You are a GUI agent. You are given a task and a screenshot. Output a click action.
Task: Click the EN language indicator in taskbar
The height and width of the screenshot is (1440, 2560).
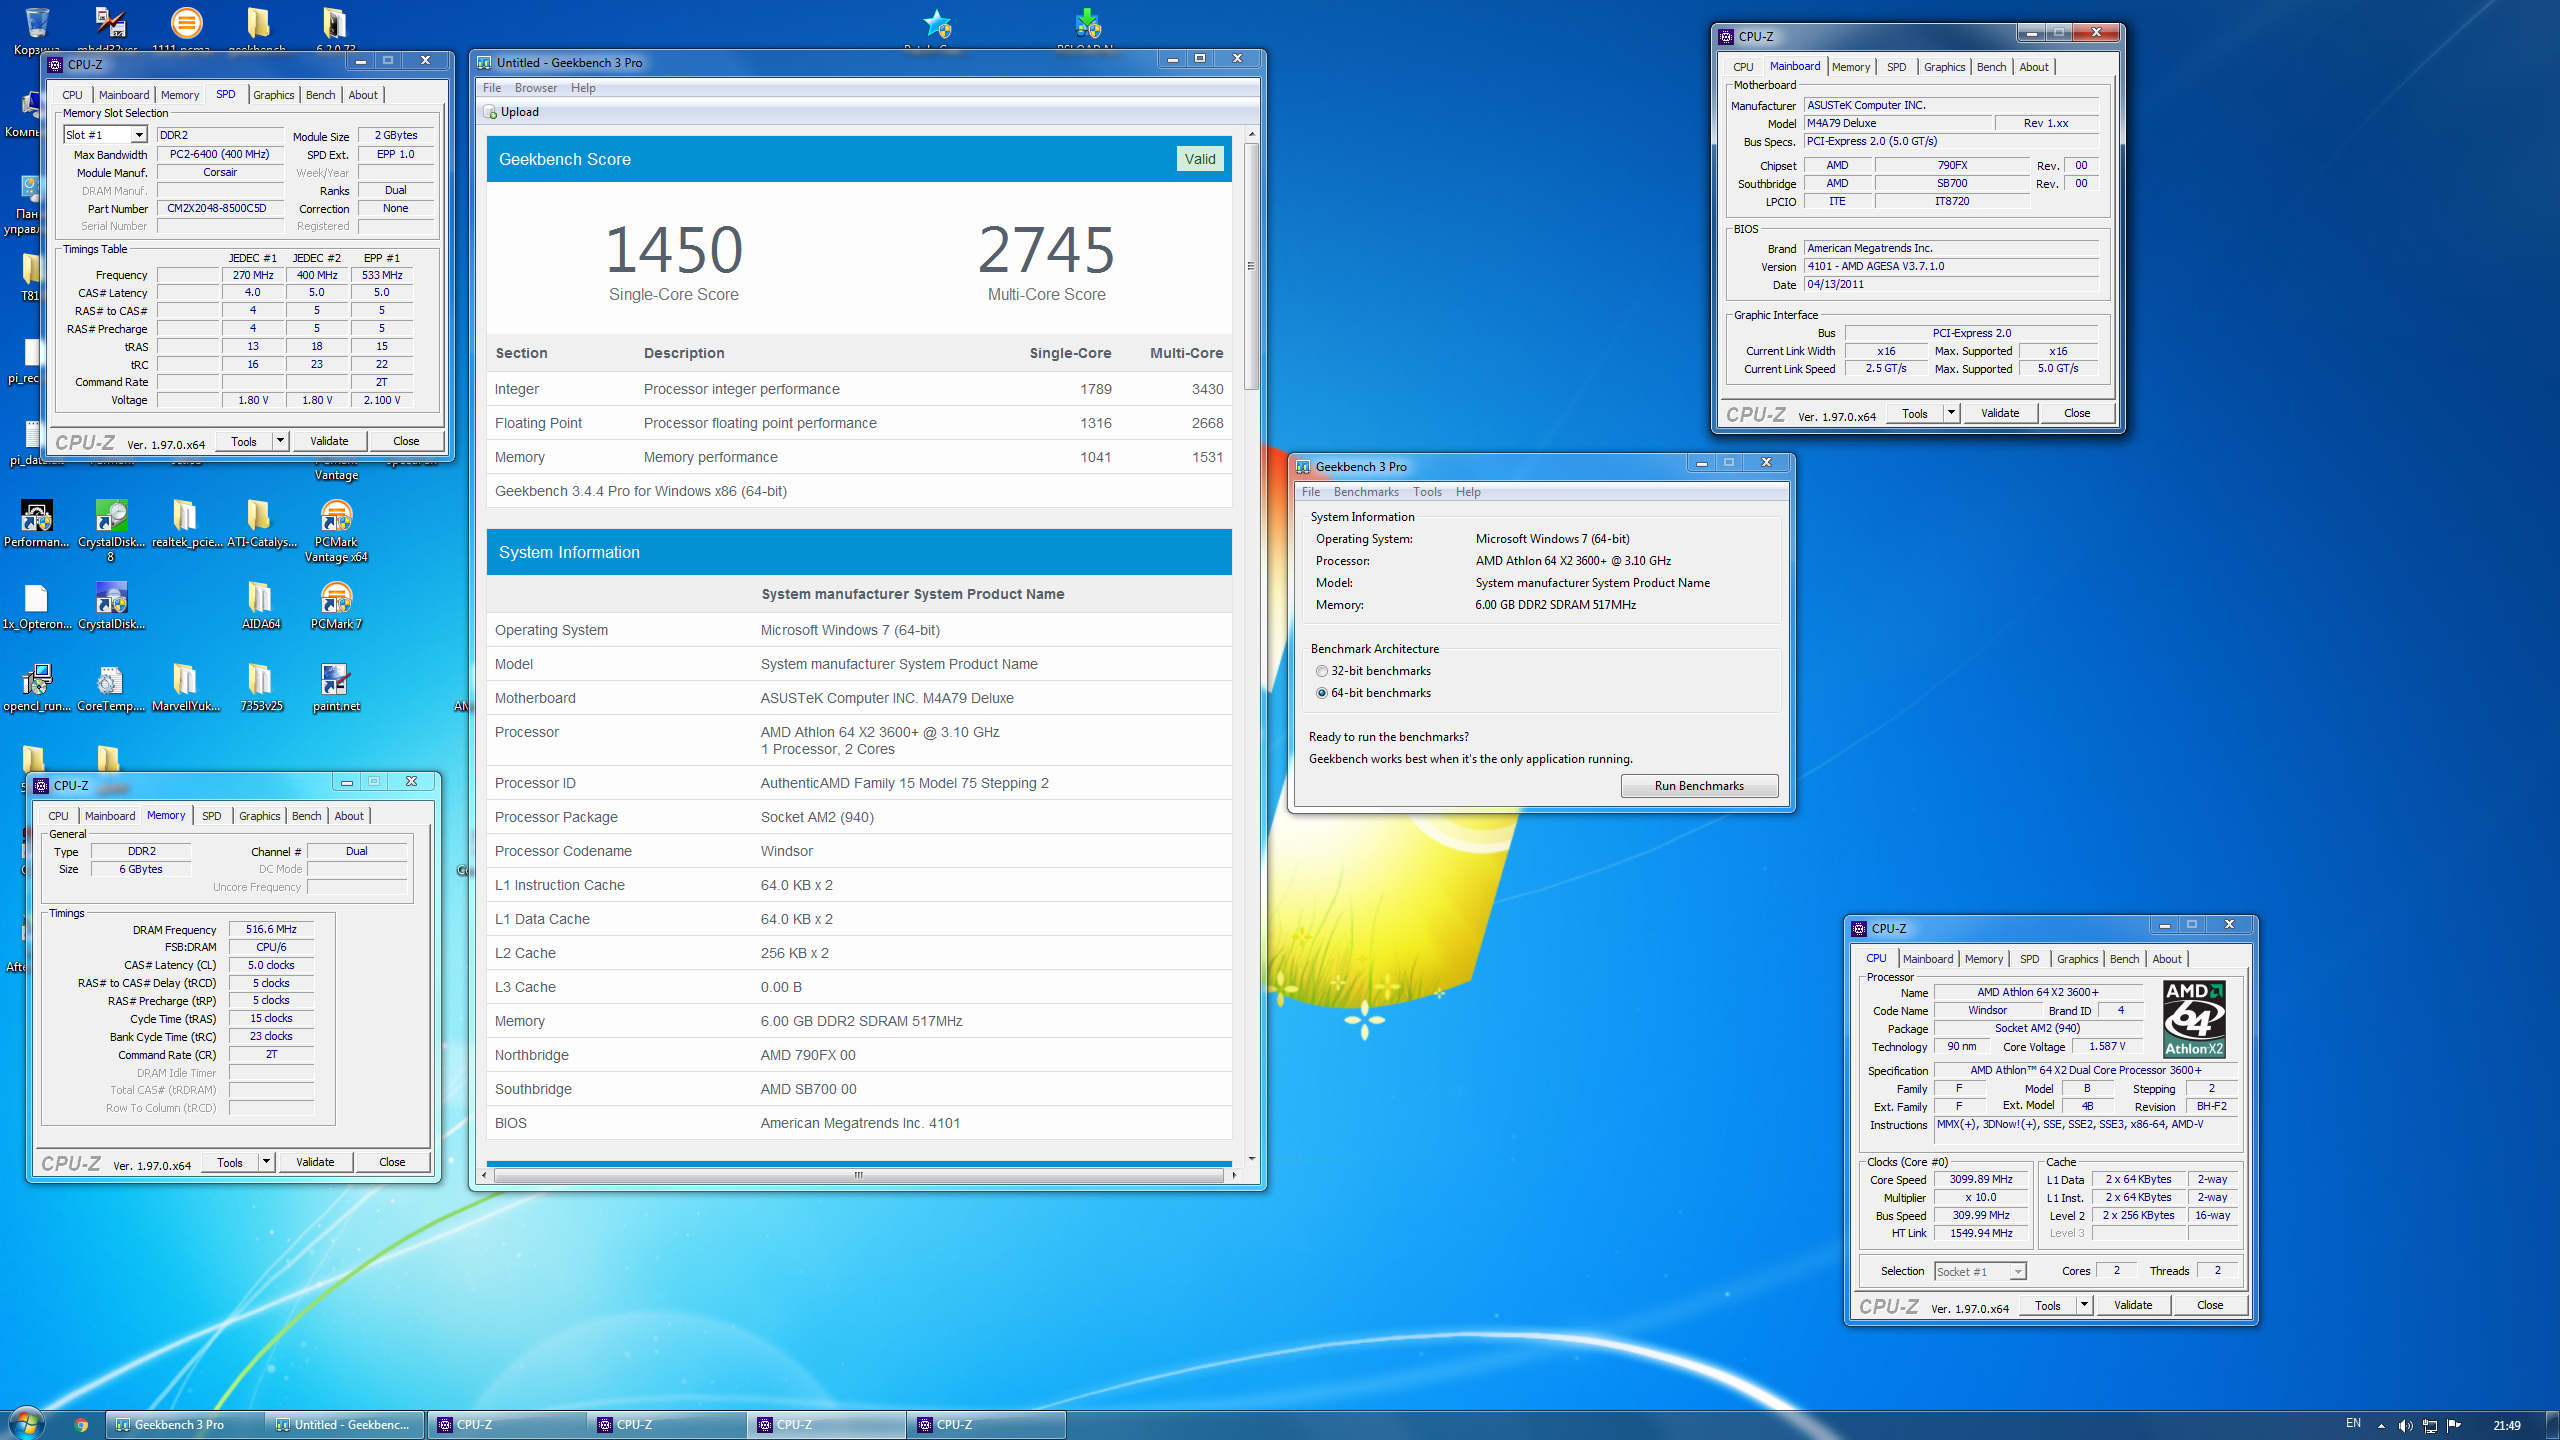(x=2353, y=1424)
